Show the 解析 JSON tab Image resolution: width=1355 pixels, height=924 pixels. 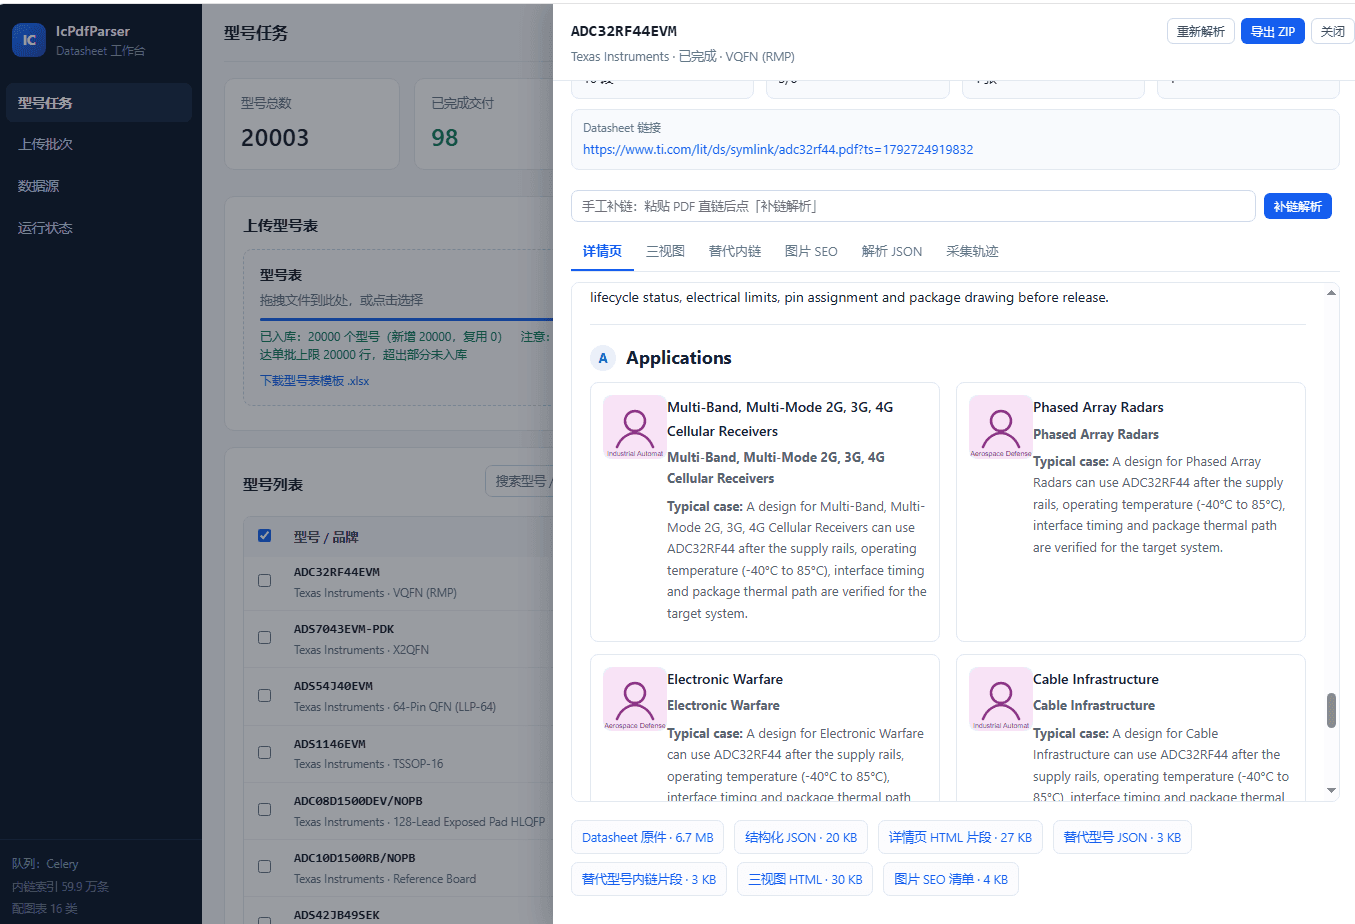[892, 251]
